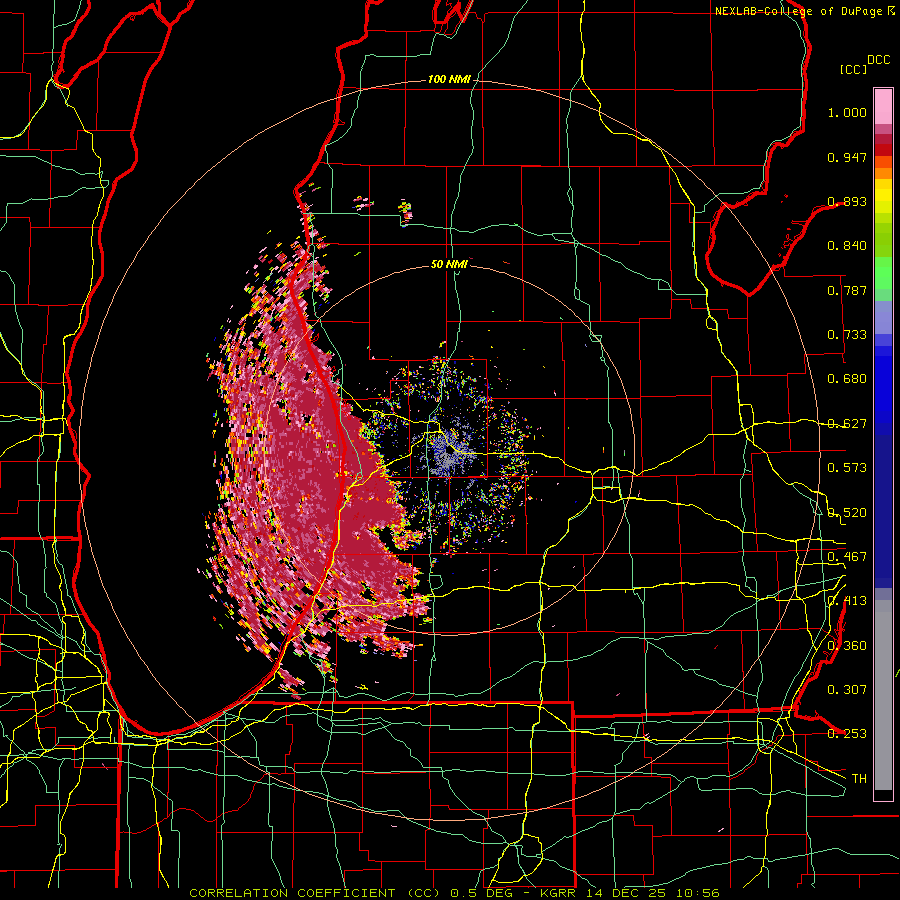Select the 0.467 scale value
The width and height of the screenshot is (900, 900).
tap(847, 557)
